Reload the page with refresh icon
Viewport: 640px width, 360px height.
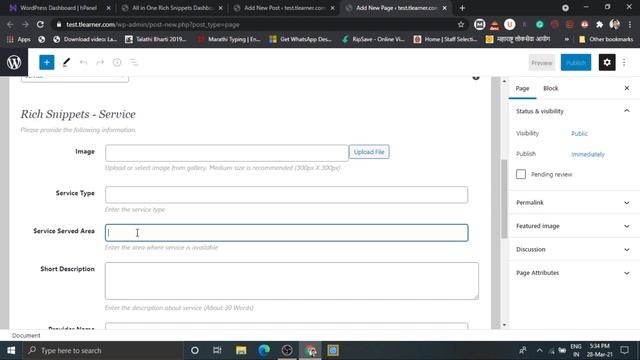(40, 24)
